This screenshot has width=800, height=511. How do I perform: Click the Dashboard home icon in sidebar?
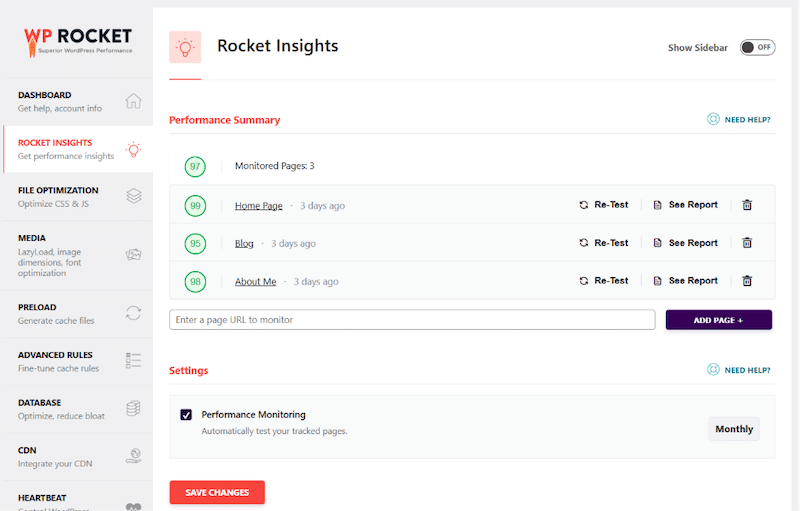pos(133,101)
